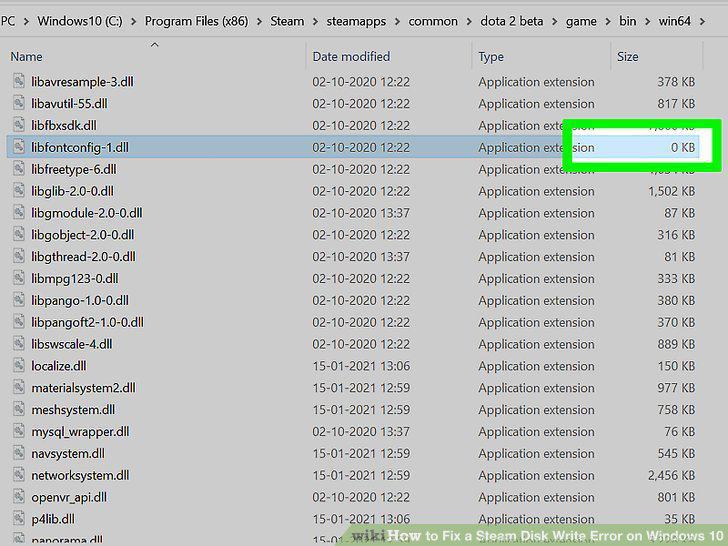Select the win64 breadcrumb

pyautogui.click(x=675, y=21)
